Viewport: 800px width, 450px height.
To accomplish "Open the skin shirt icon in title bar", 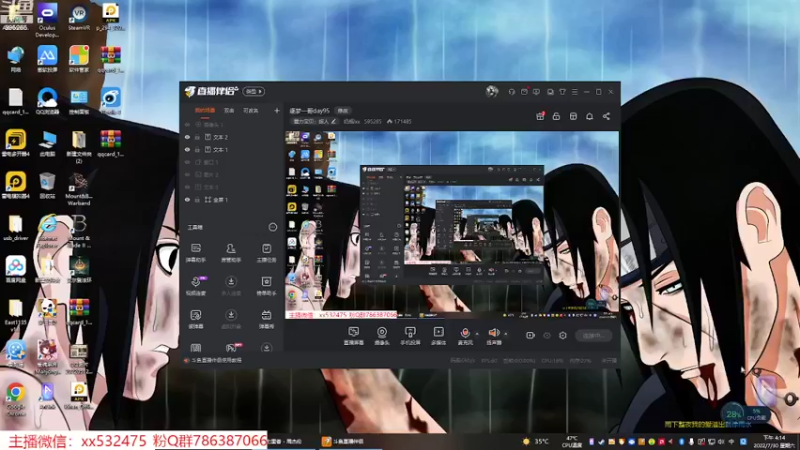I will (x=562, y=92).
